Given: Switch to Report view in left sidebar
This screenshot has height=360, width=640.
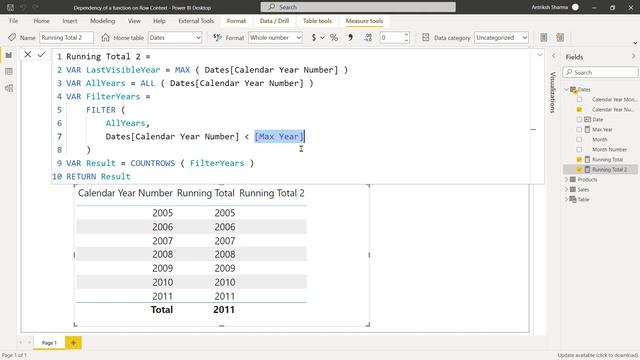Looking at the screenshot, I should (x=9, y=55).
